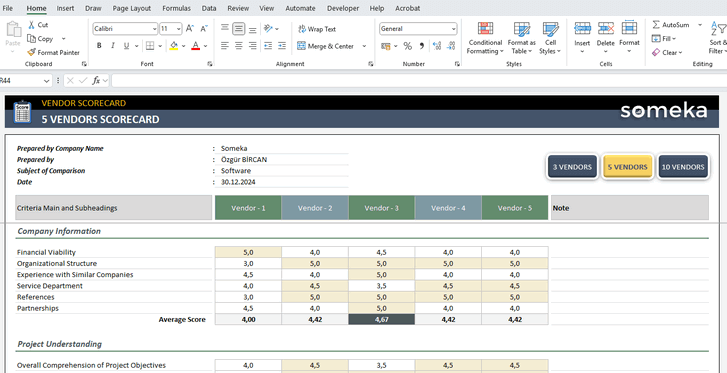Click AutoSum sigma icon

[656, 25]
